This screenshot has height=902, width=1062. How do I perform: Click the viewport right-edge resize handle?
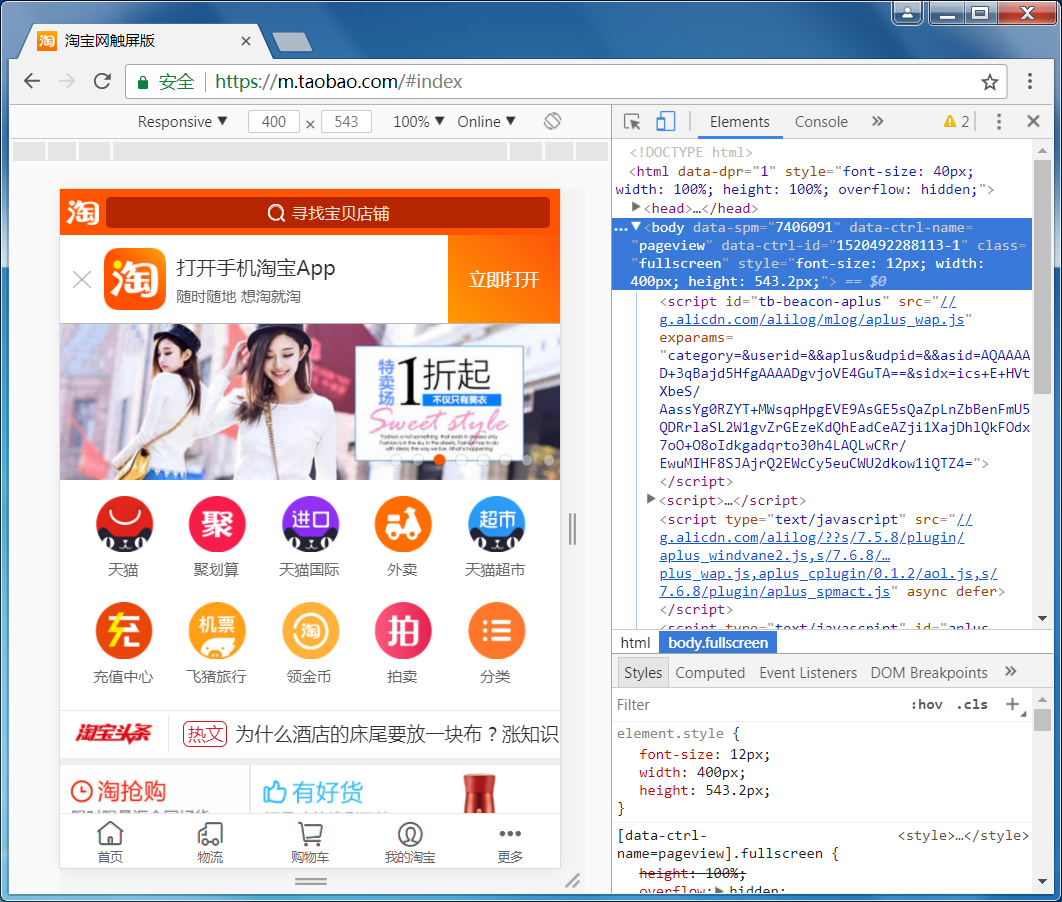pos(572,528)
